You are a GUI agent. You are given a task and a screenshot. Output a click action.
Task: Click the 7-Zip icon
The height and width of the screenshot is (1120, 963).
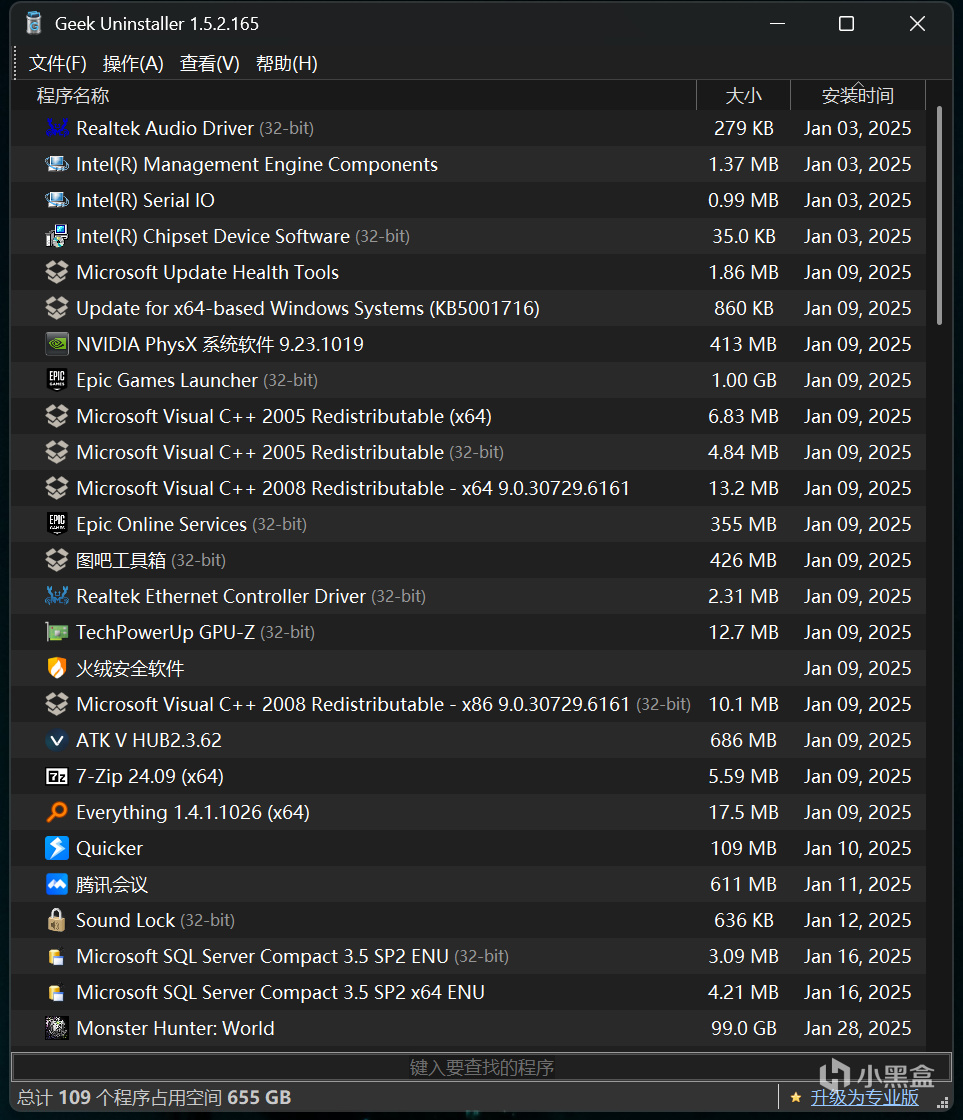57,776
